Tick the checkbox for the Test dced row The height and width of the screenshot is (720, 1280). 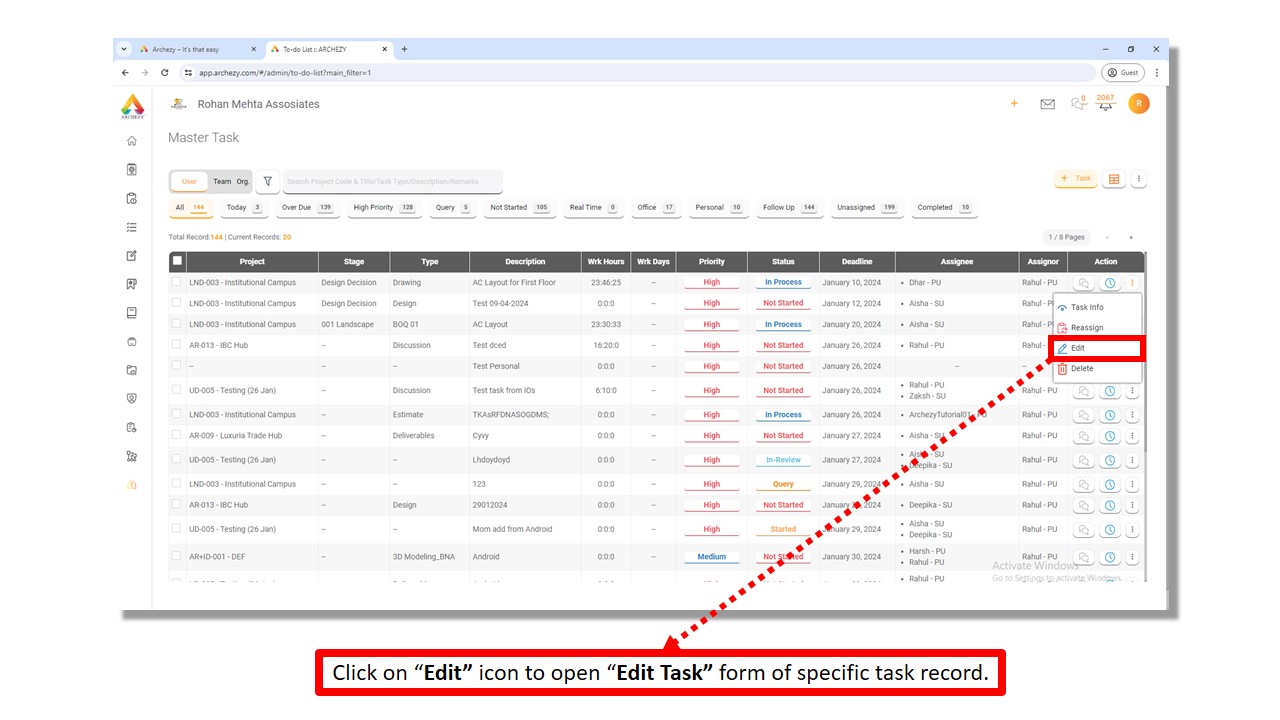point(177,345)
